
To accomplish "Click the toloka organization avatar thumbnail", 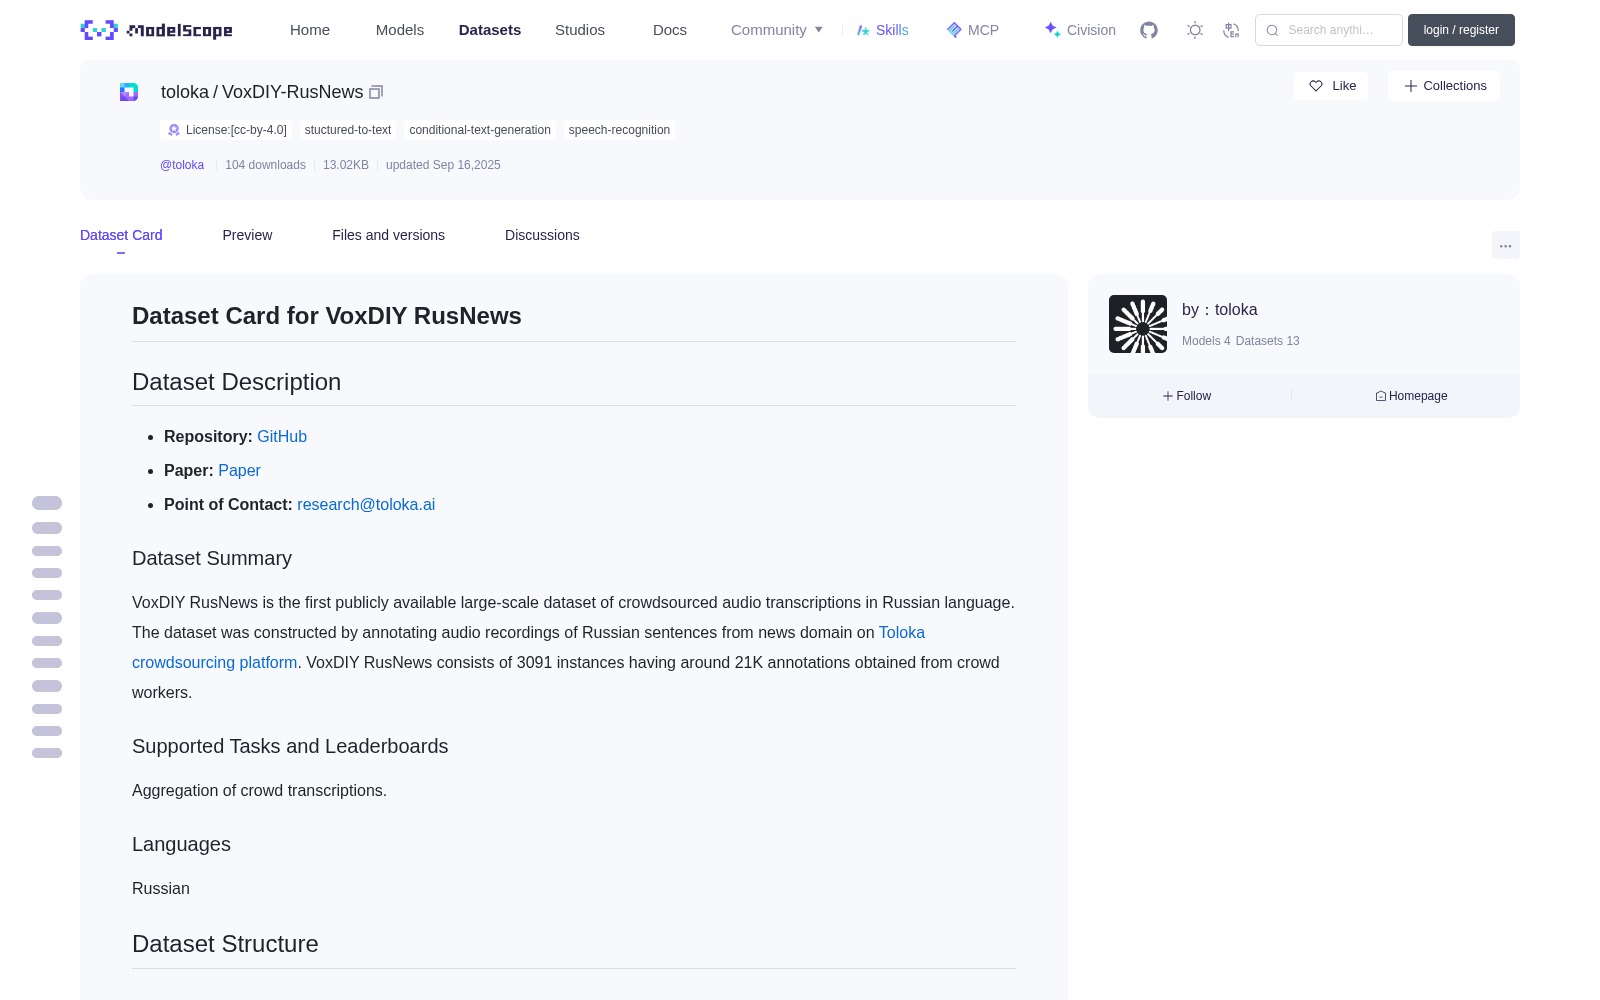I will point(1138,324).
